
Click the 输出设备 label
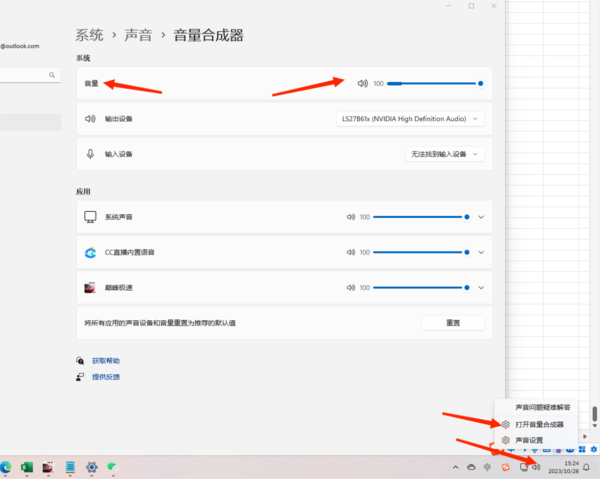(119, 119)
